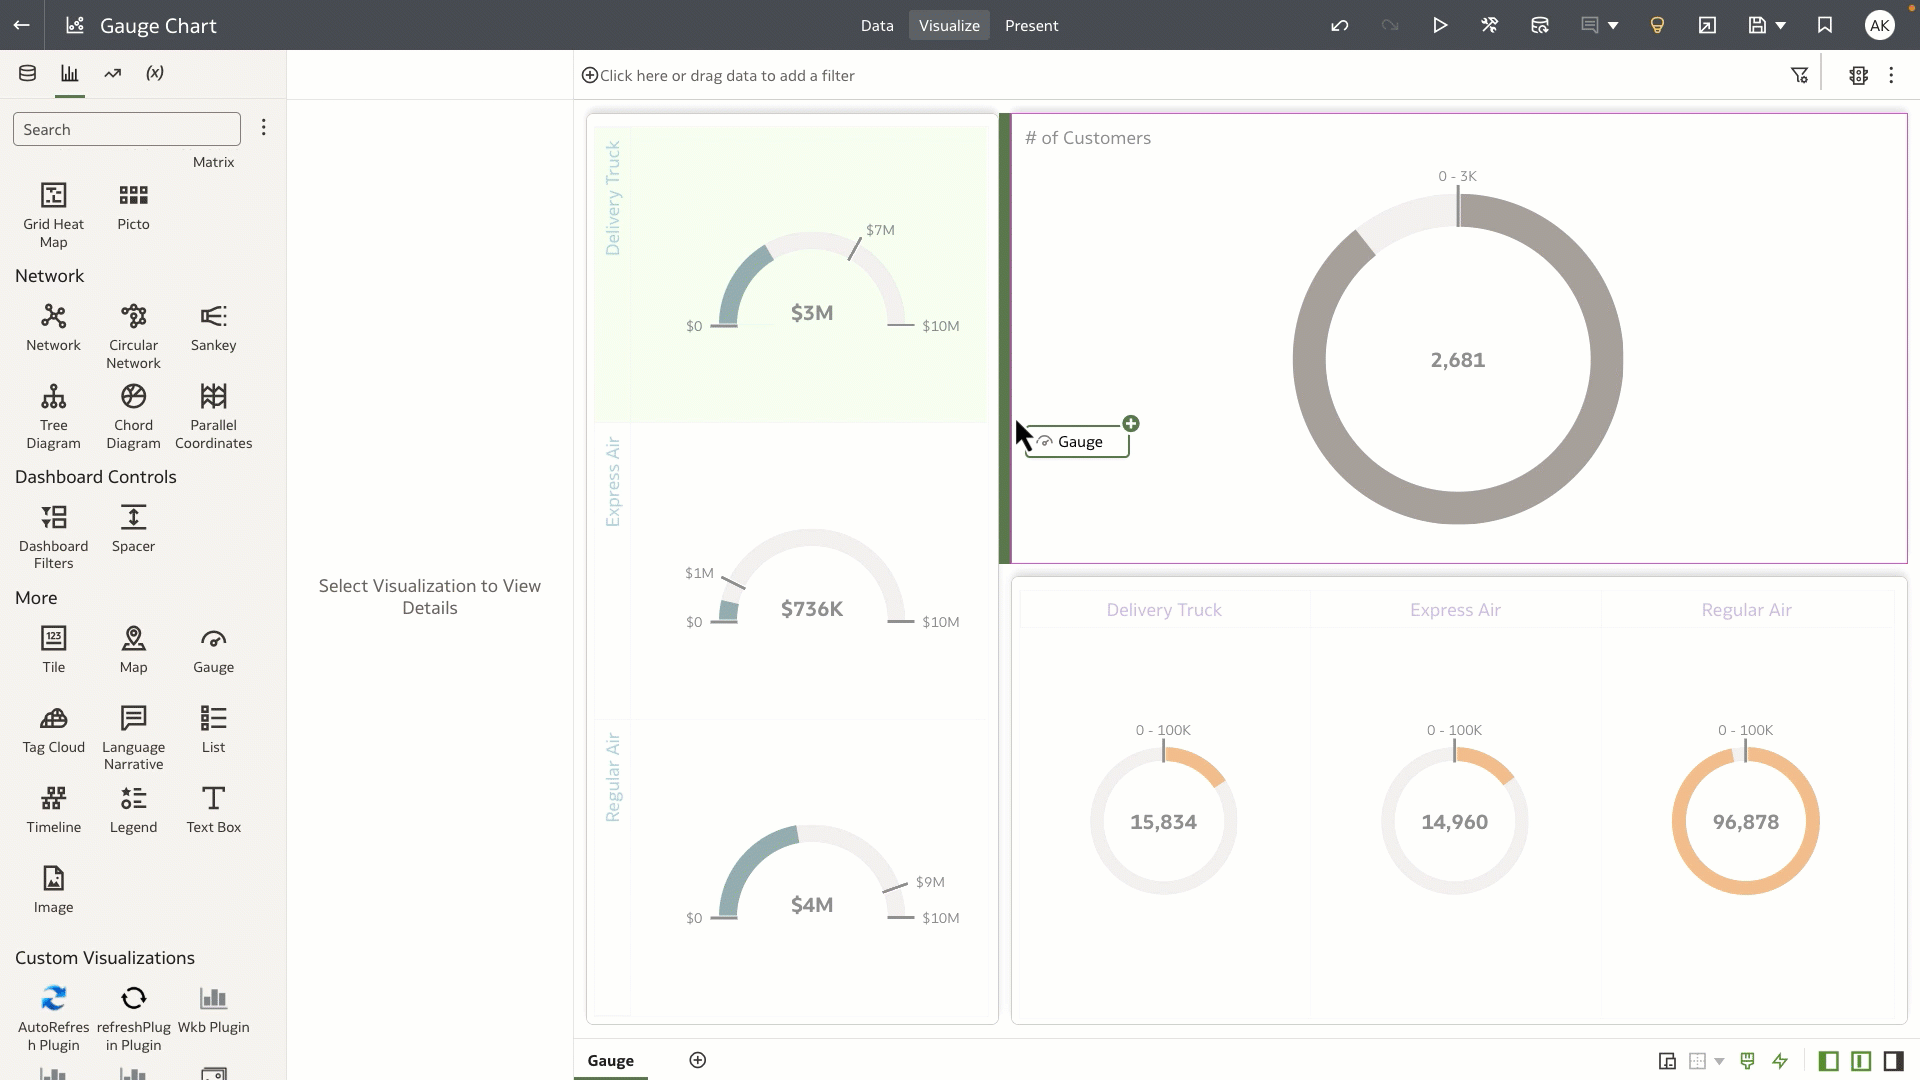Select the Sankey chart type
The image size is (1920, 1080).
[213, 318]
